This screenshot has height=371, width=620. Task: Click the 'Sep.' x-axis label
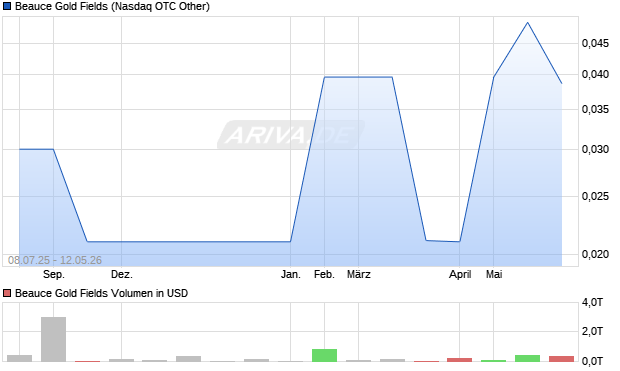tap(54, 274)
